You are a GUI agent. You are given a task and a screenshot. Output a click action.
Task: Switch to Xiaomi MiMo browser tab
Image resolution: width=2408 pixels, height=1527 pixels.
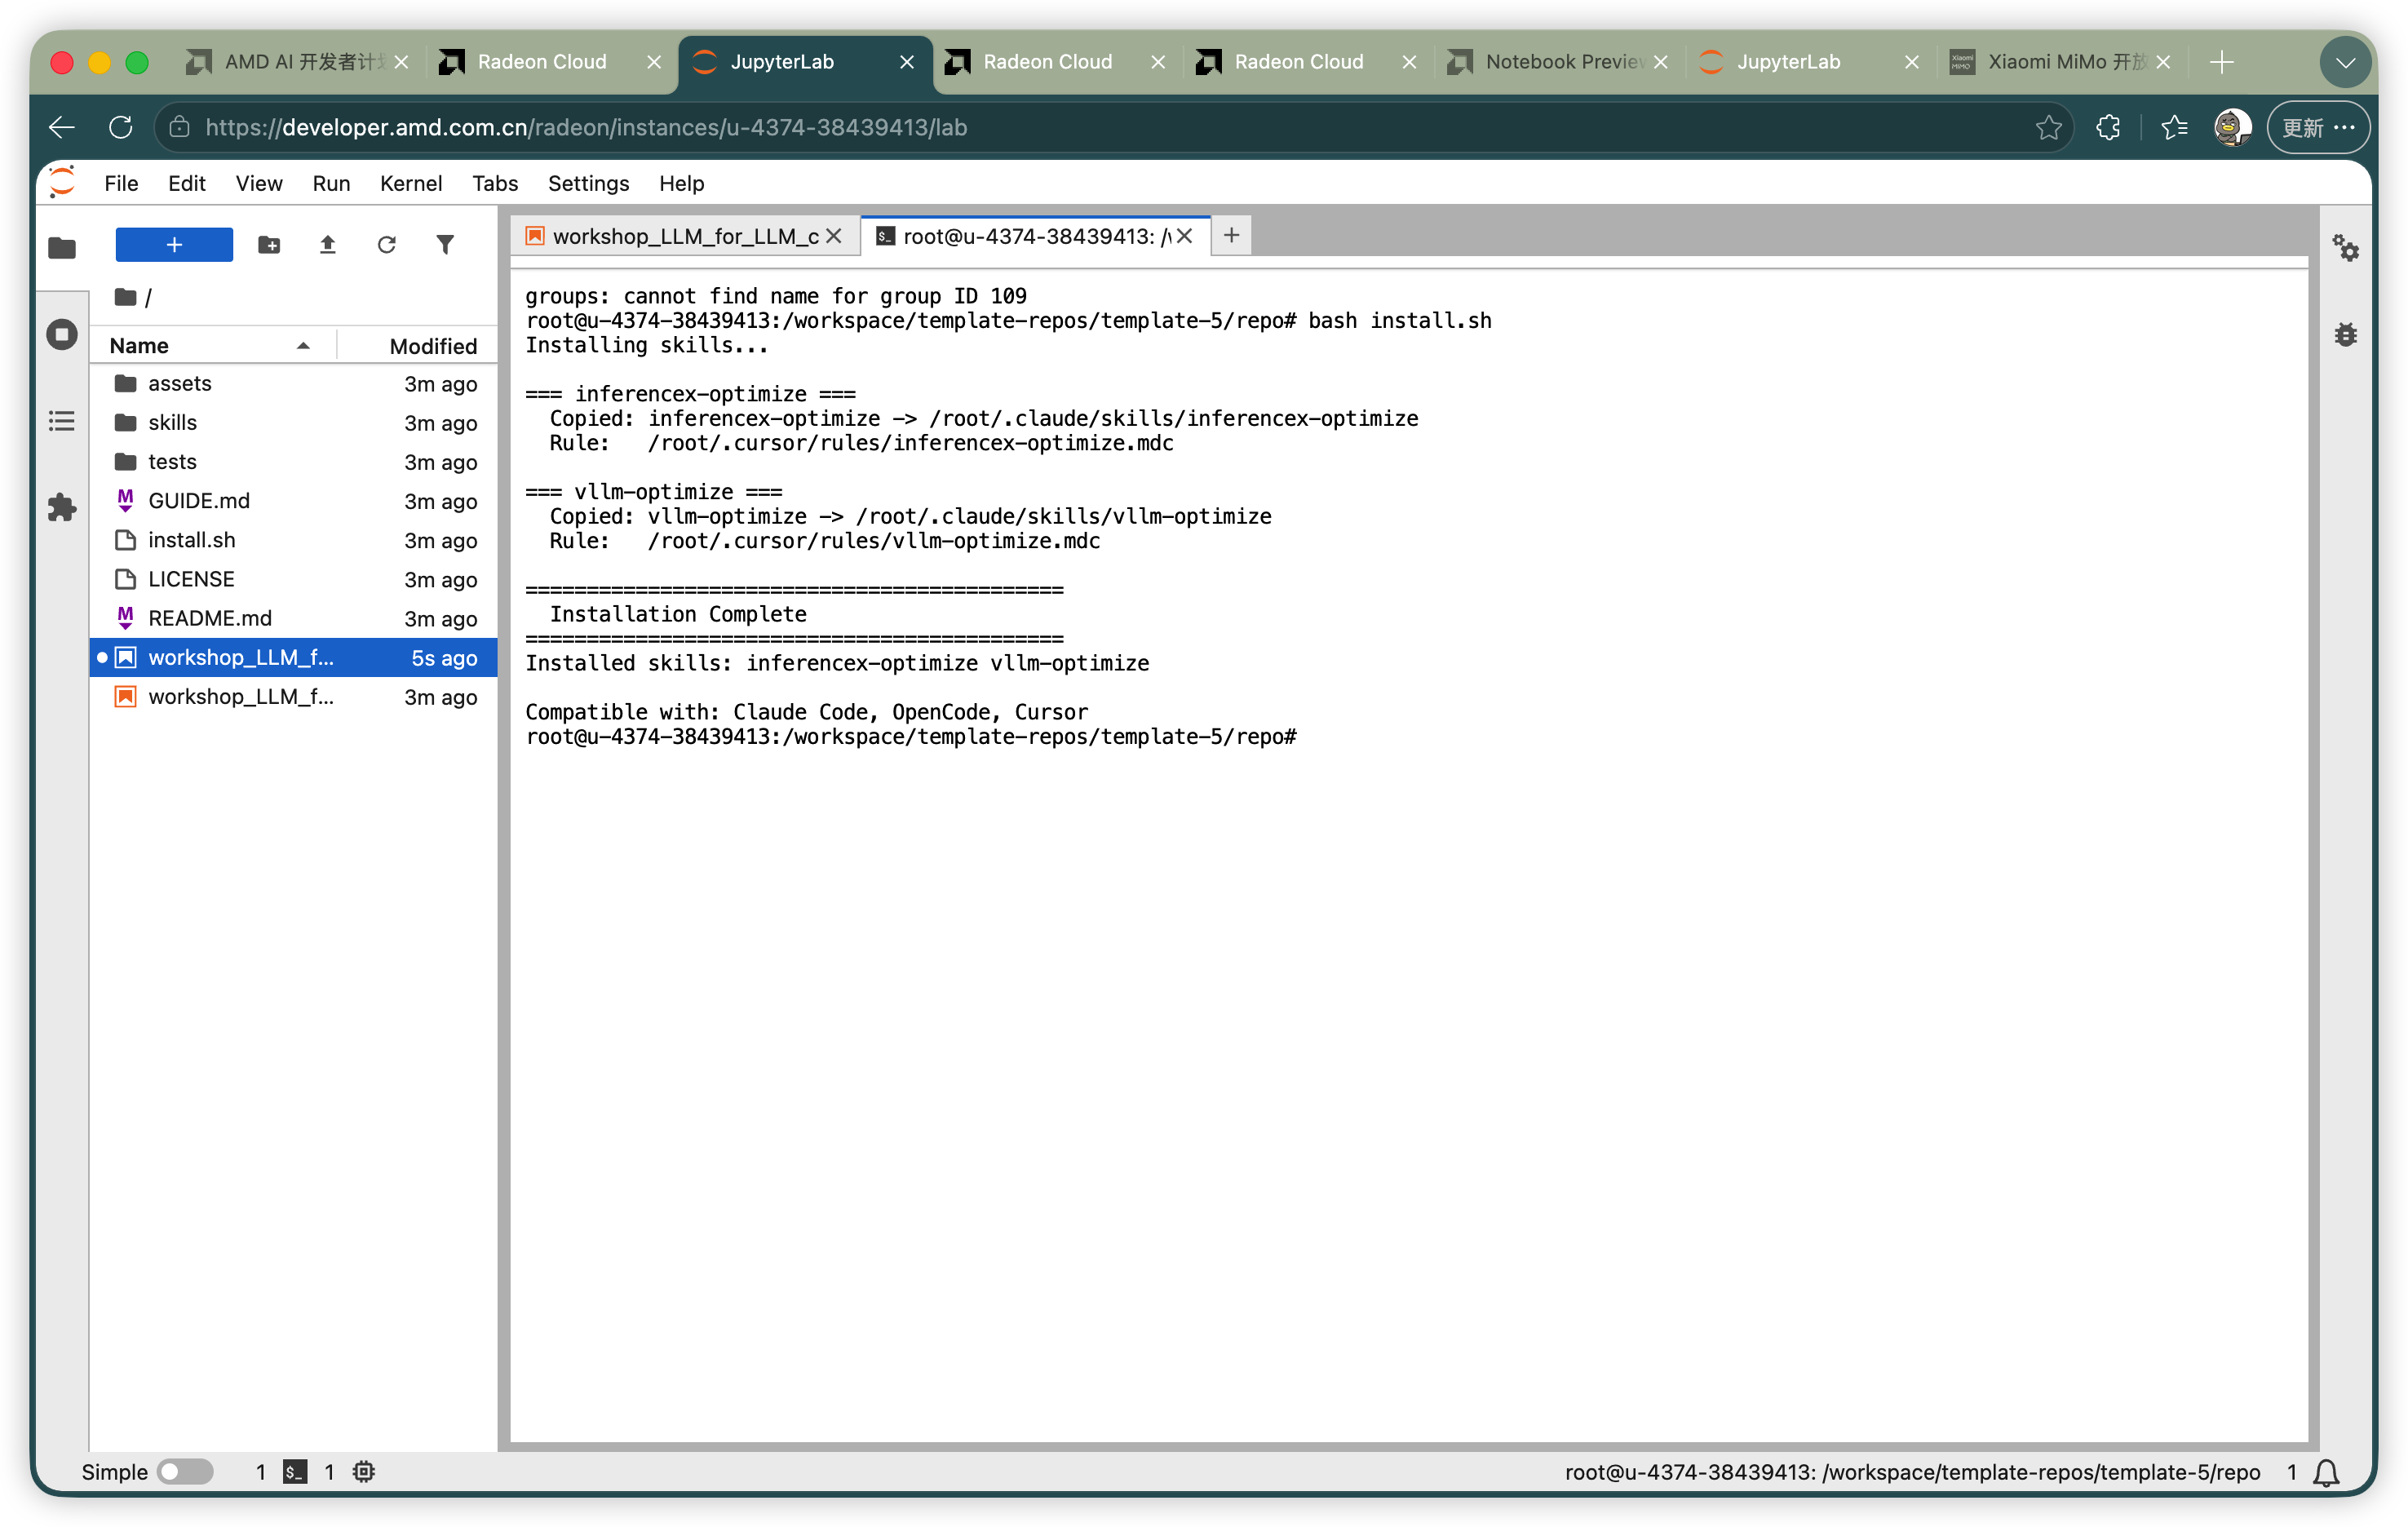coord(2060,62)
